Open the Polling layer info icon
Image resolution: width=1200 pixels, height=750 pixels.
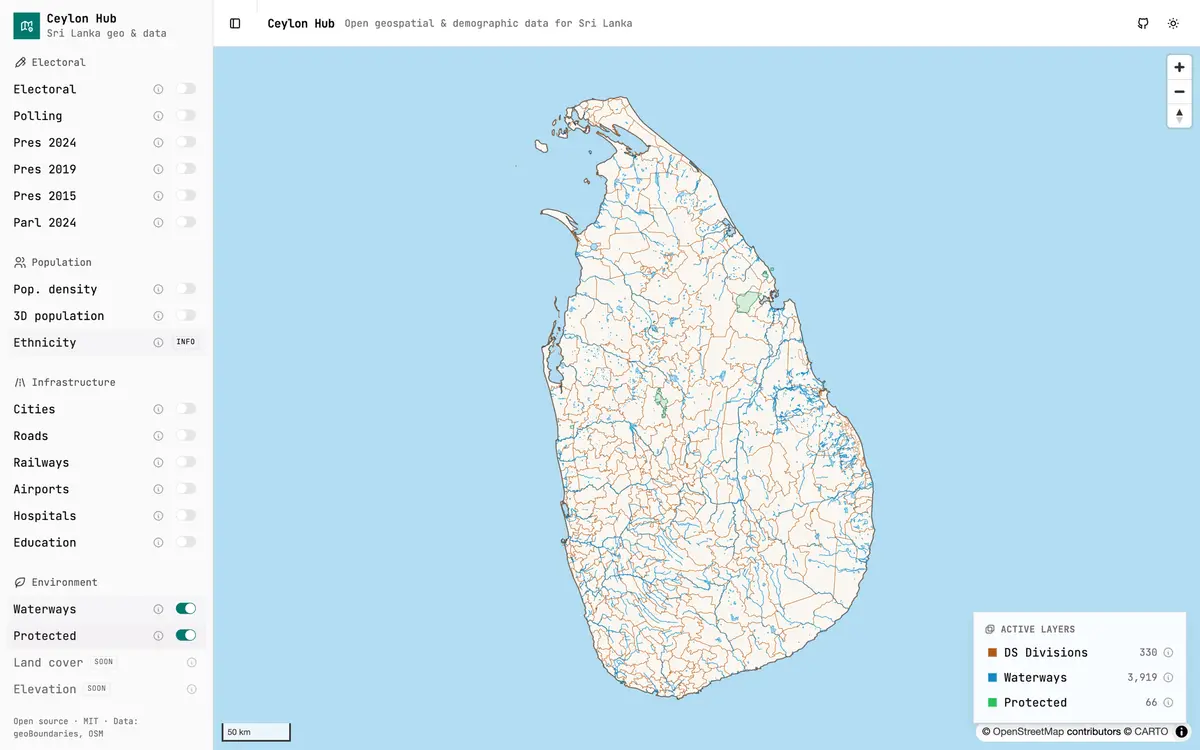(158, 116)
